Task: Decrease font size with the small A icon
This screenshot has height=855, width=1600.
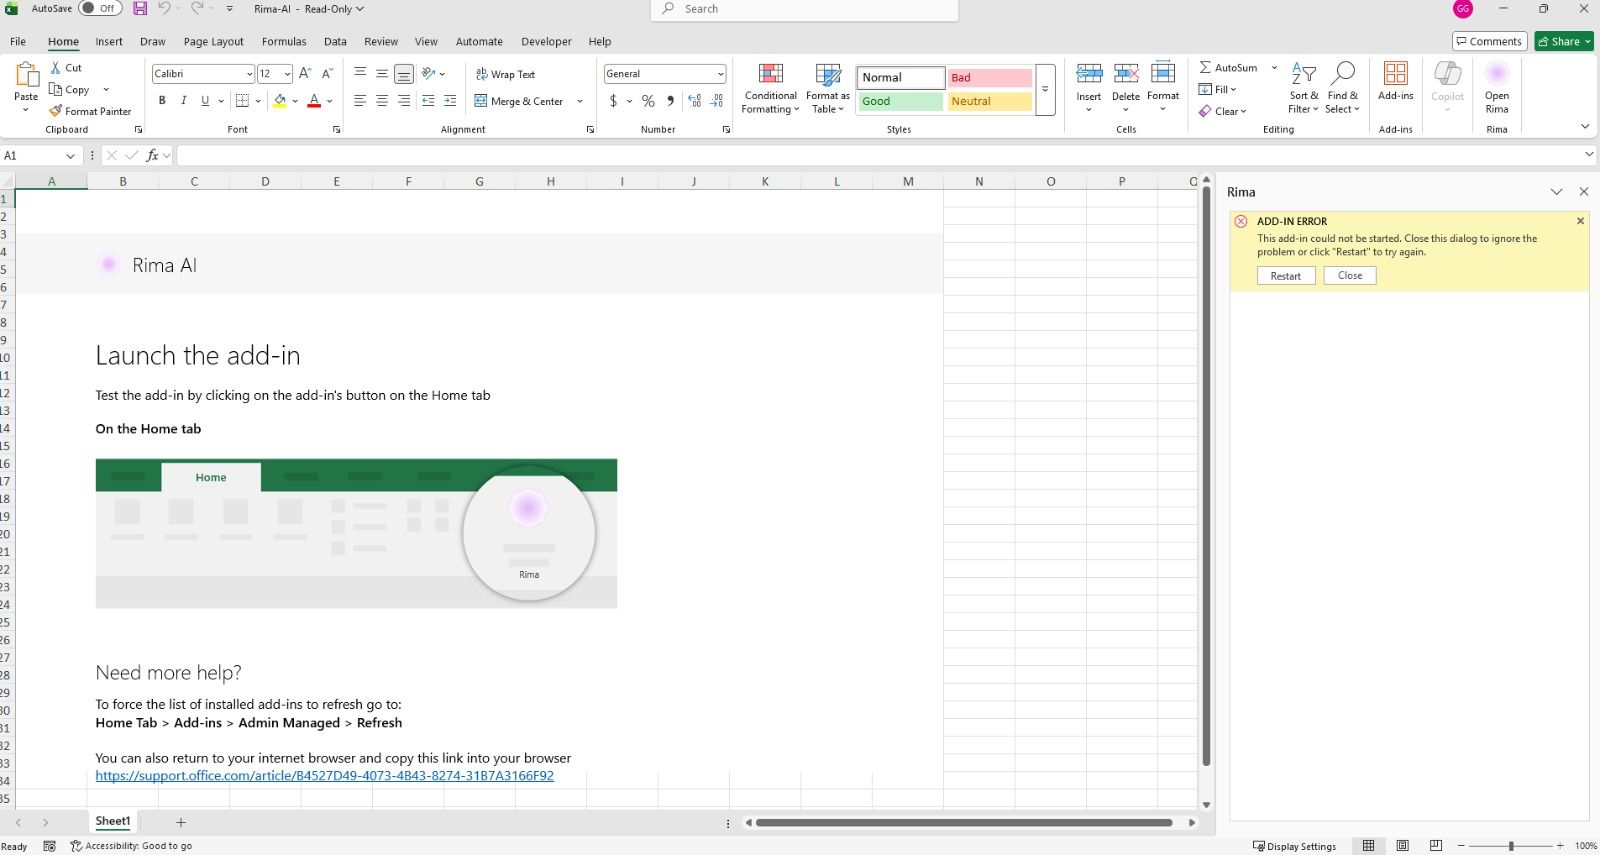Action: point(327,74)
